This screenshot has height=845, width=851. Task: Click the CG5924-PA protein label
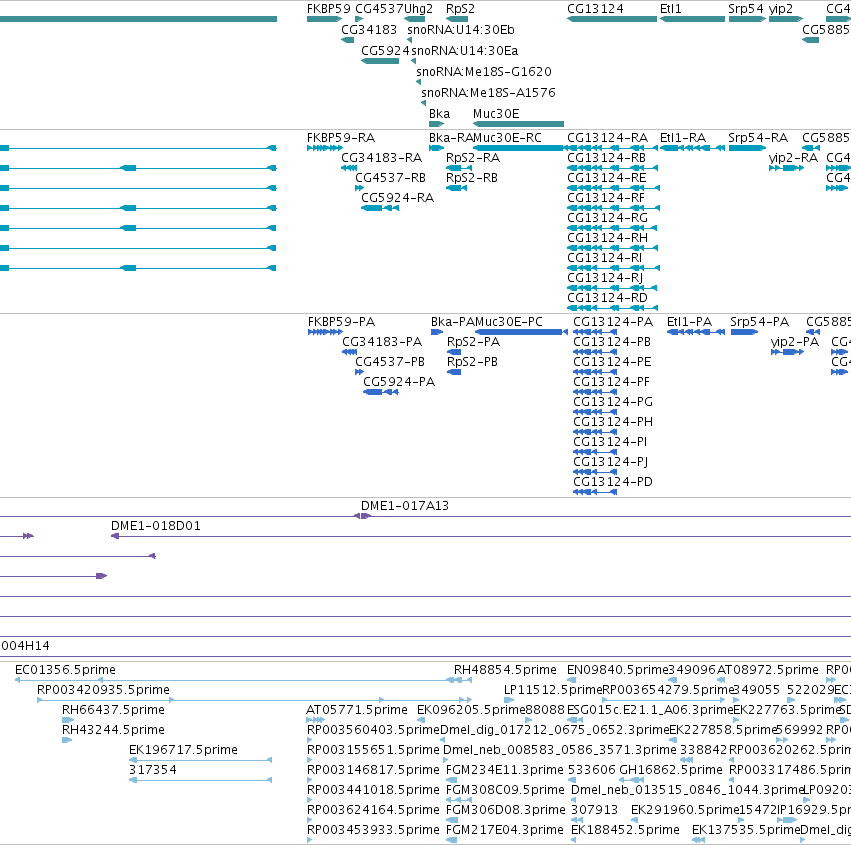coord(399,382)
